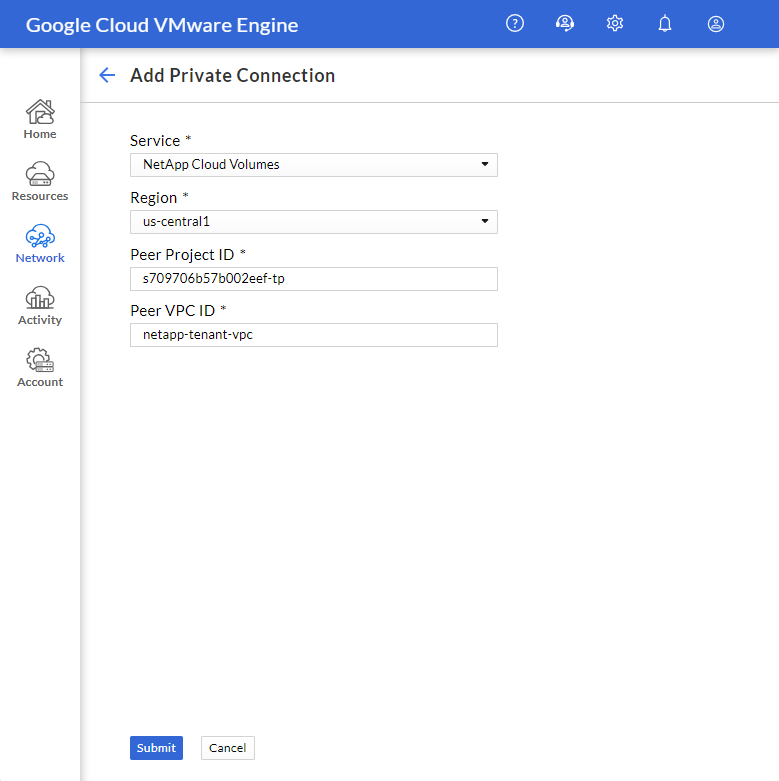Viewport: 779px width, 781px height.
Task: Click the Cancel button
Action: [x=228, y=748]
